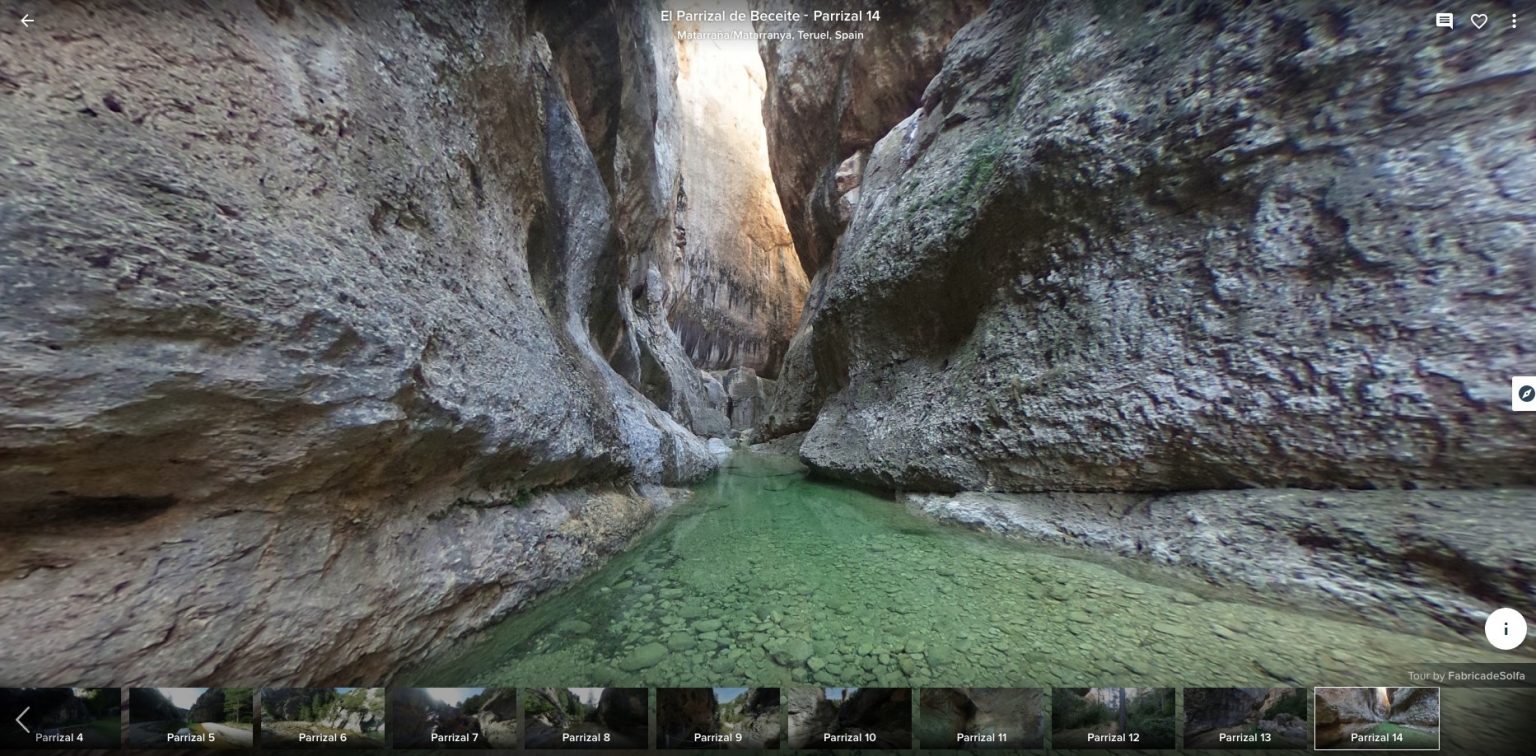Open the Parrizal 7 scene
This screenshot has height=756, width=1536.
[x=454, y=718]
